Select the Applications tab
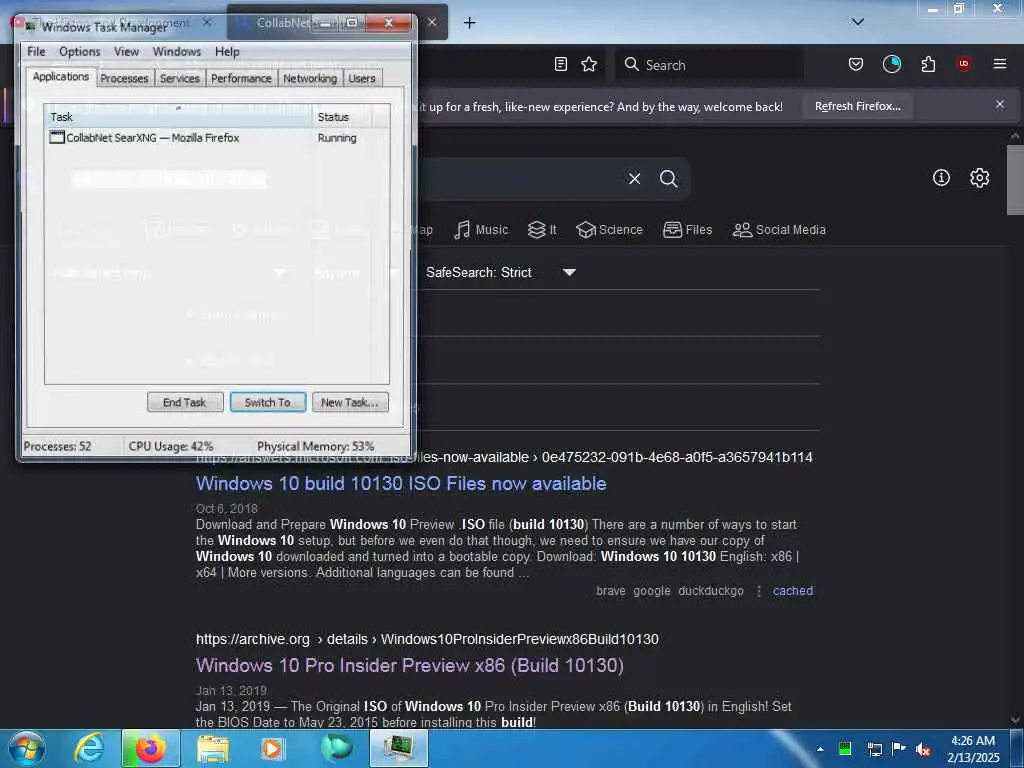 point(61,76)
